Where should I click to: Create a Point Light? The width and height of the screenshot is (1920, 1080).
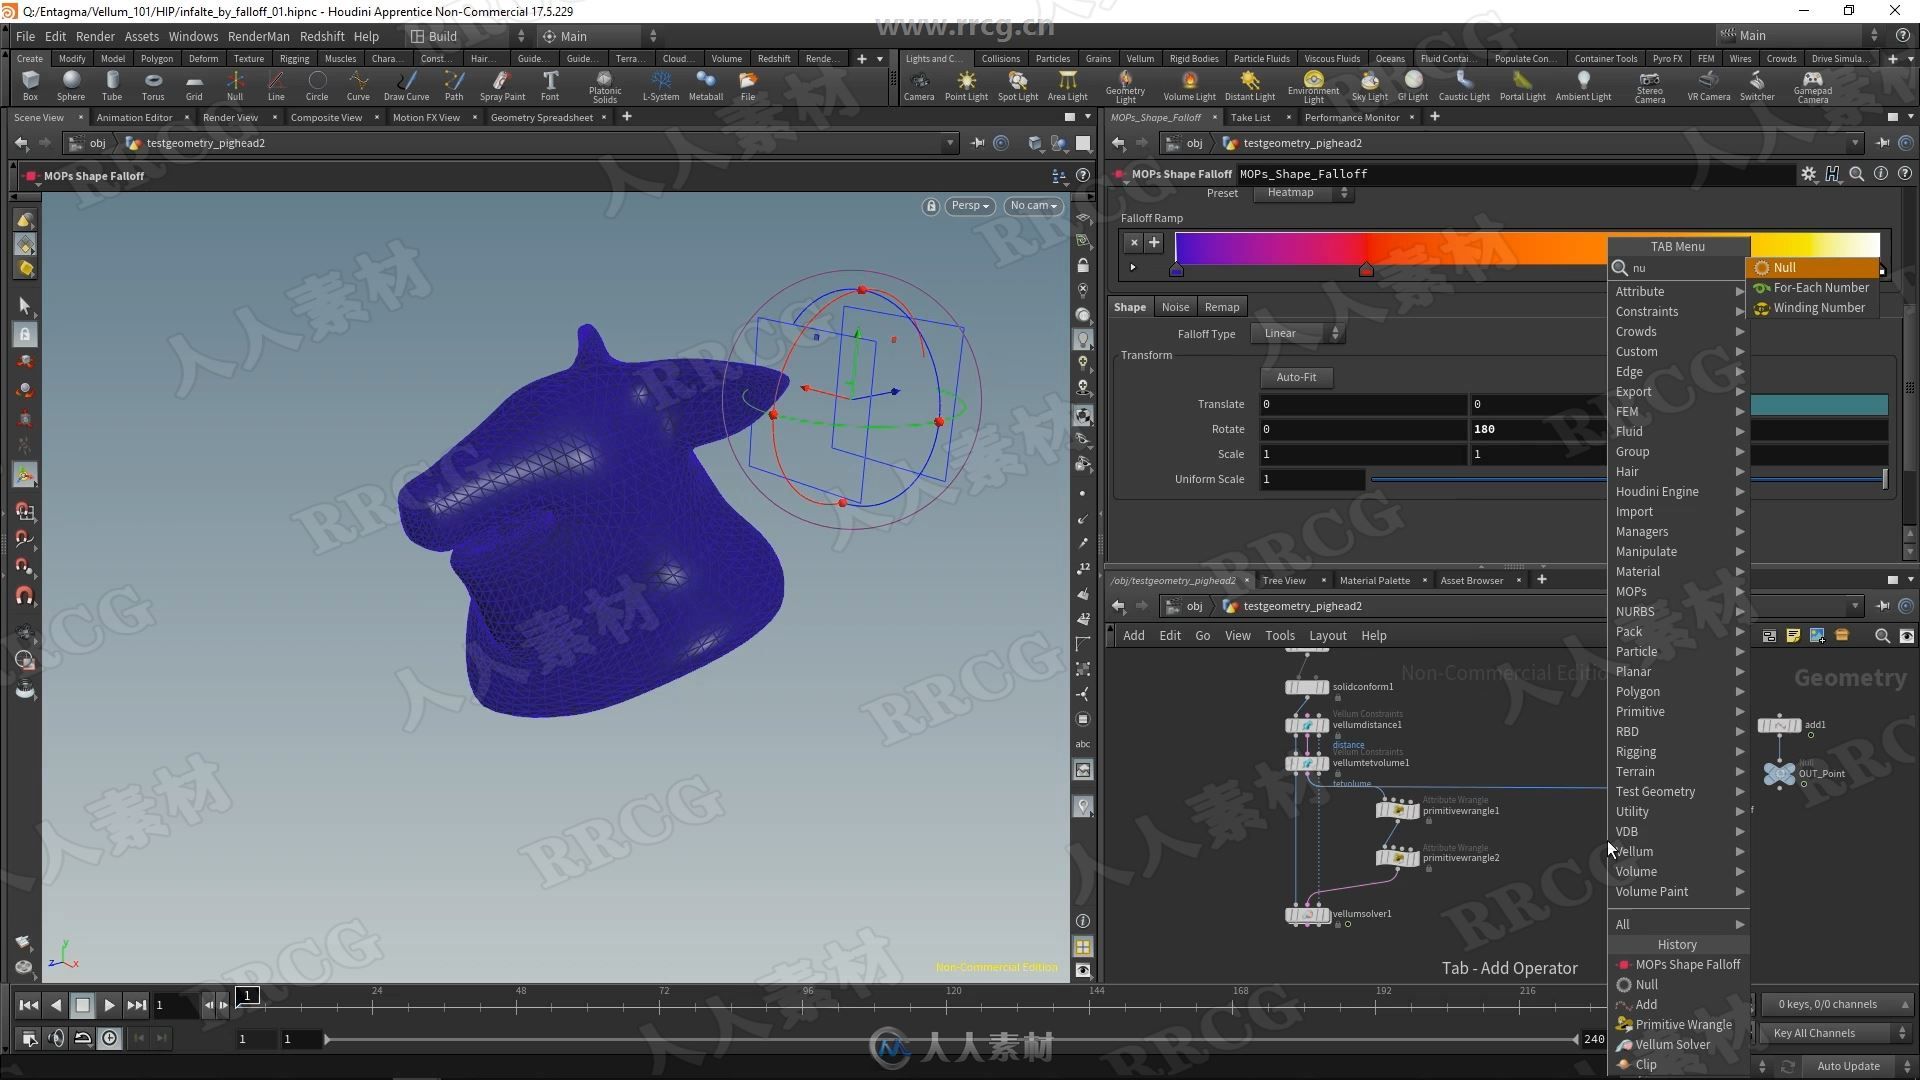tap(966, 85)
